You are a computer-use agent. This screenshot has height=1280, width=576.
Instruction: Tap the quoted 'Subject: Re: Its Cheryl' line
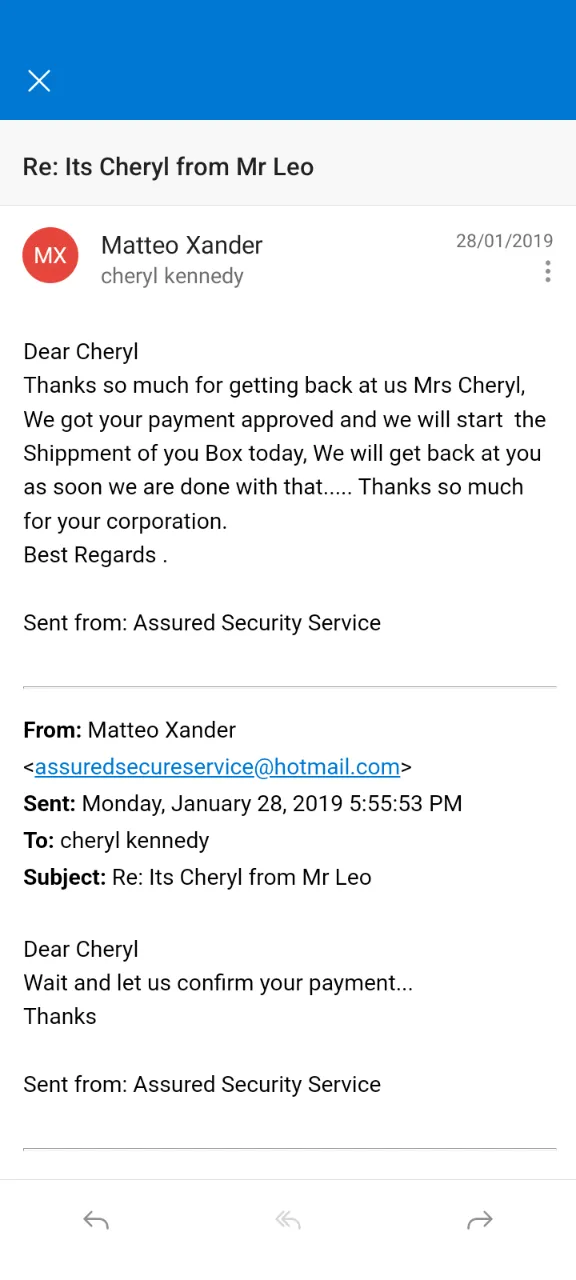197,877
